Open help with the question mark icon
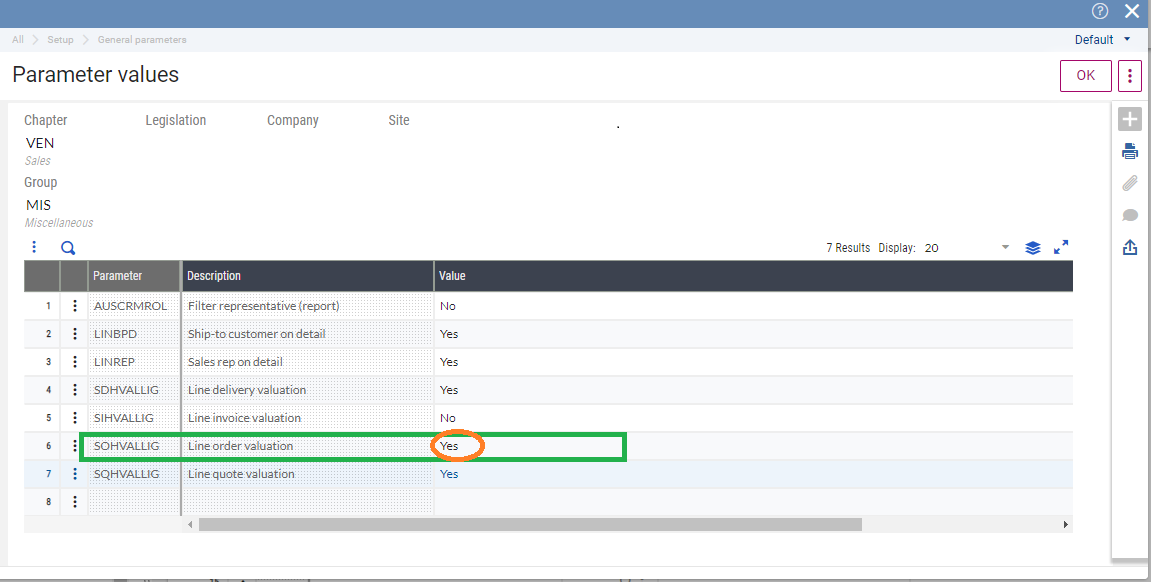Image resolution: width=1151 pixels, height=582 pixels. [x=1099, y=12]
